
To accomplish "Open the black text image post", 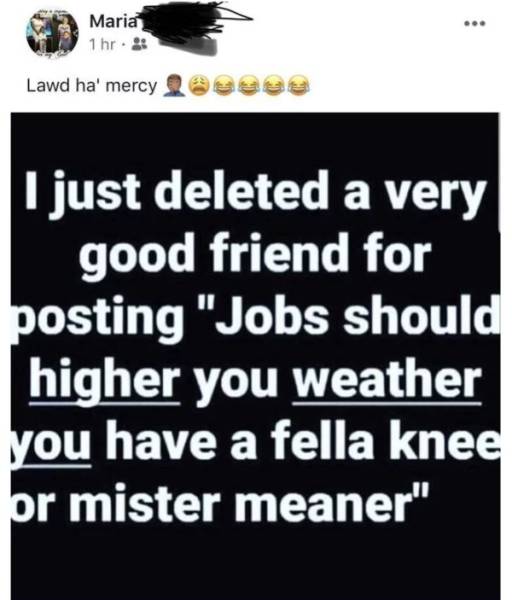I will (x=255, y=356).
